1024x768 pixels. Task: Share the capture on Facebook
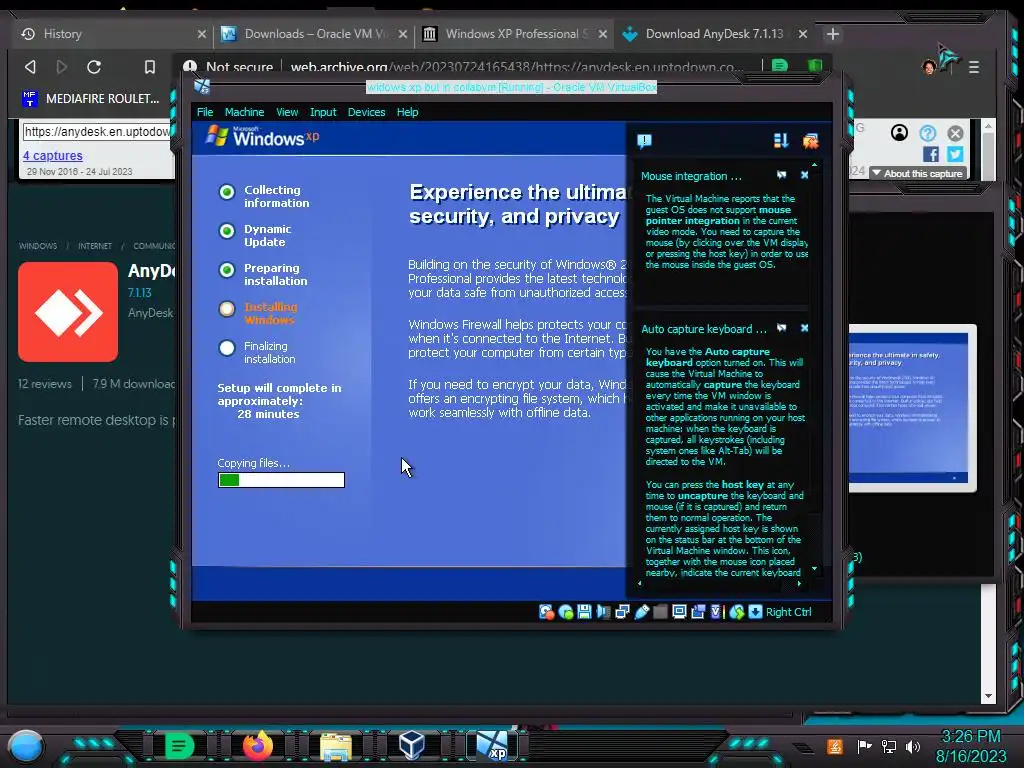pyautogui.click(x=931, y=154)
